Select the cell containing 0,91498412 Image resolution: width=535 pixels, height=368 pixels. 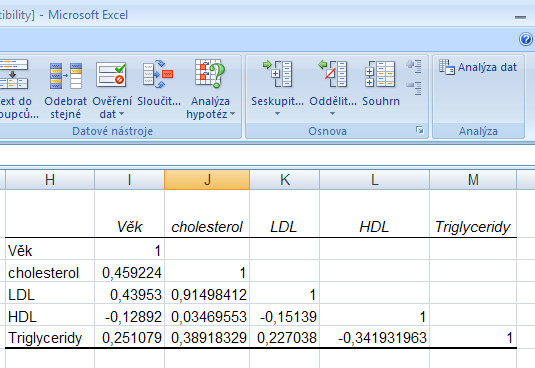pos(207,295)
